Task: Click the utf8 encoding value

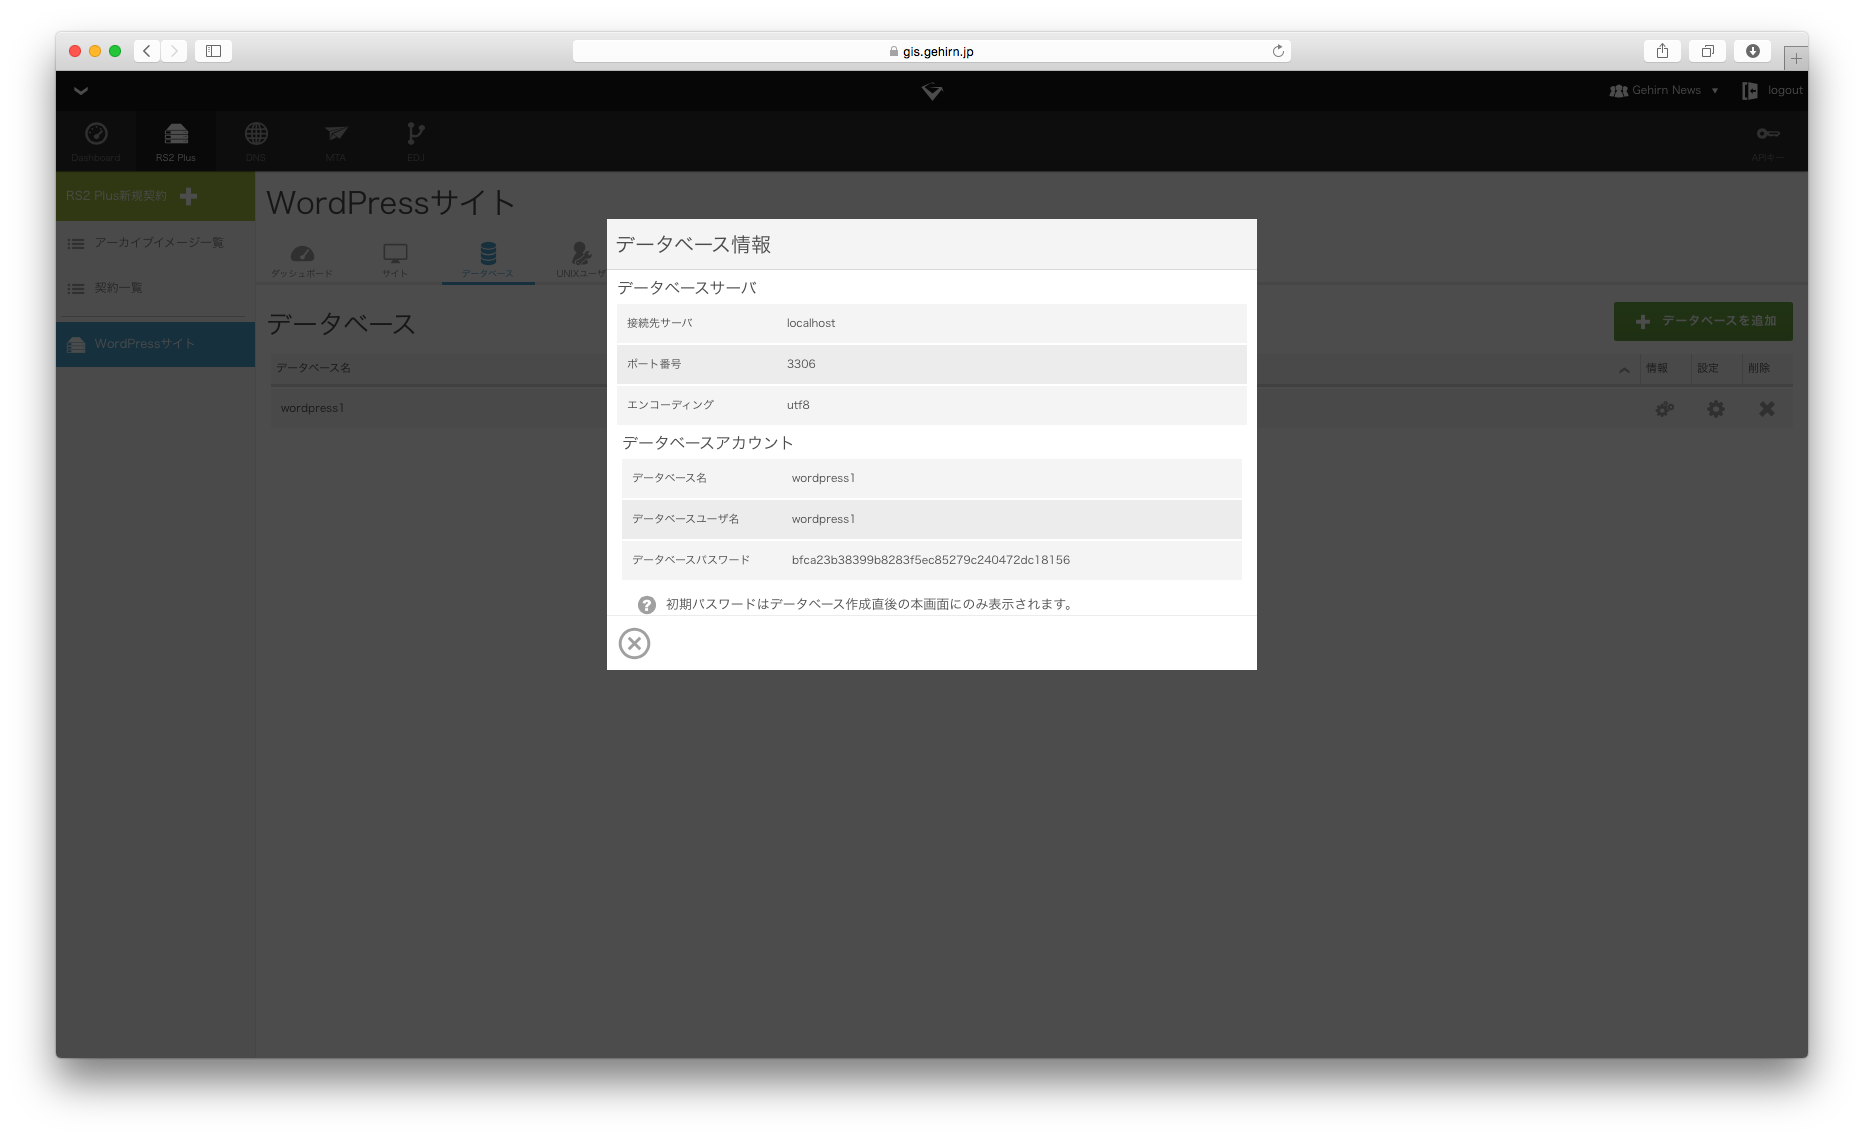Action: coord(798,405)
